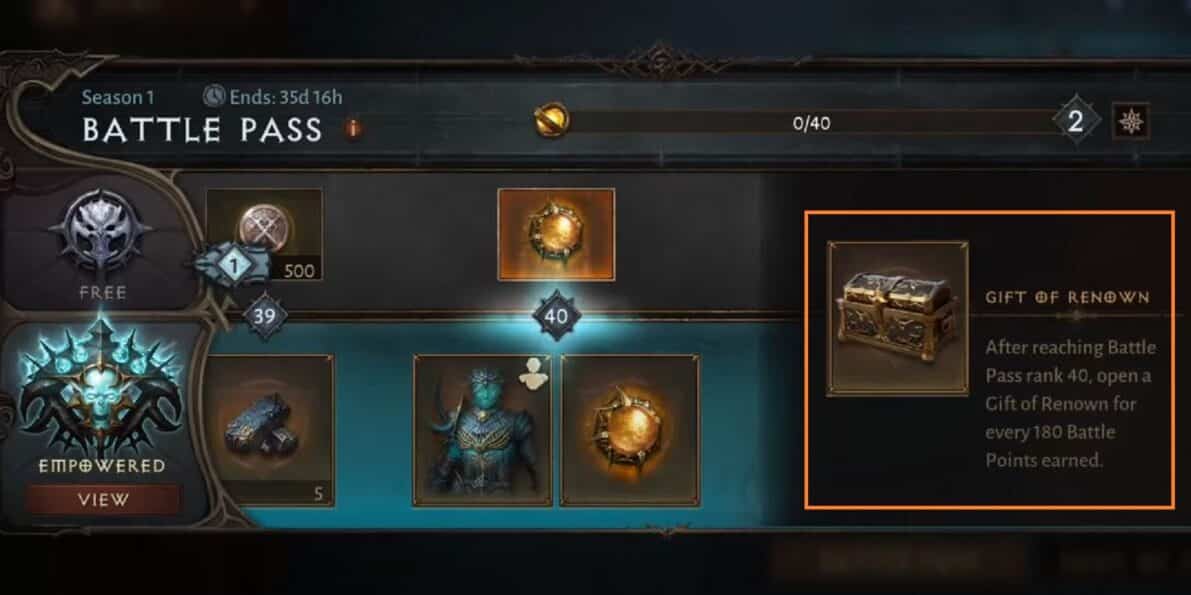The width and height of the screenshot is (1191, 595).
Task: Click the rank 39 diamond marker
Action: (265, 315)
